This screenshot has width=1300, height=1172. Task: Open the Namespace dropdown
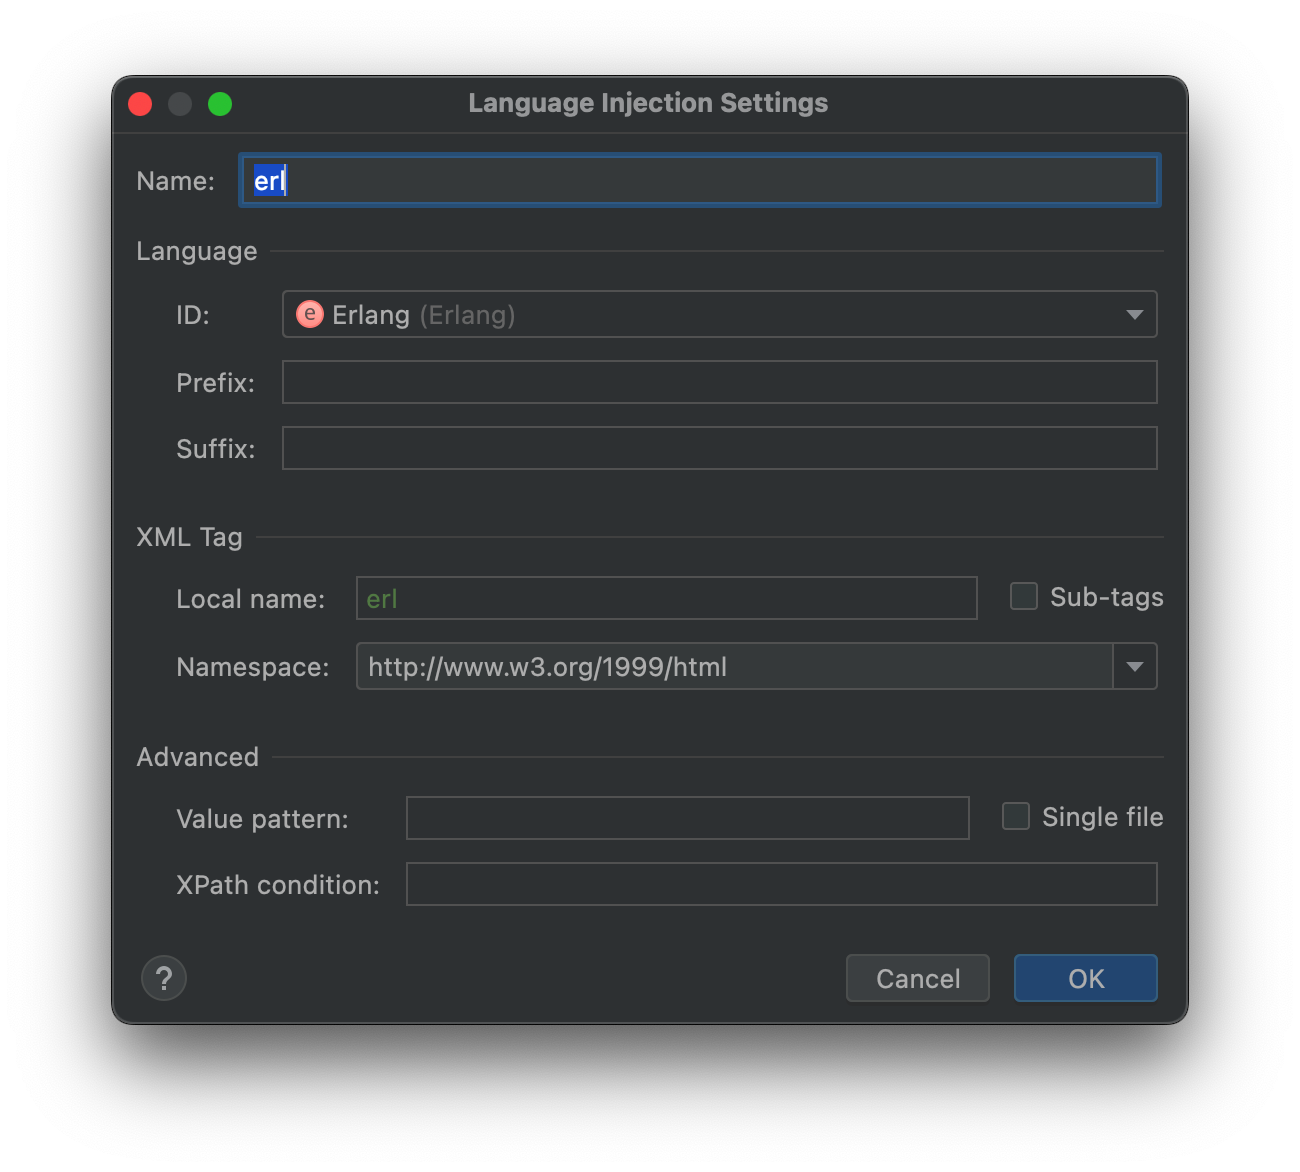coord(1135,666)
